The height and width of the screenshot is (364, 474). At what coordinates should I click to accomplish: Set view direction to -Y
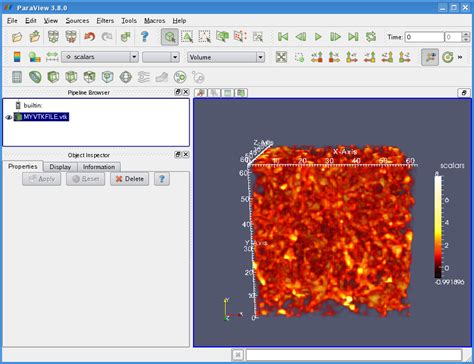370,57
